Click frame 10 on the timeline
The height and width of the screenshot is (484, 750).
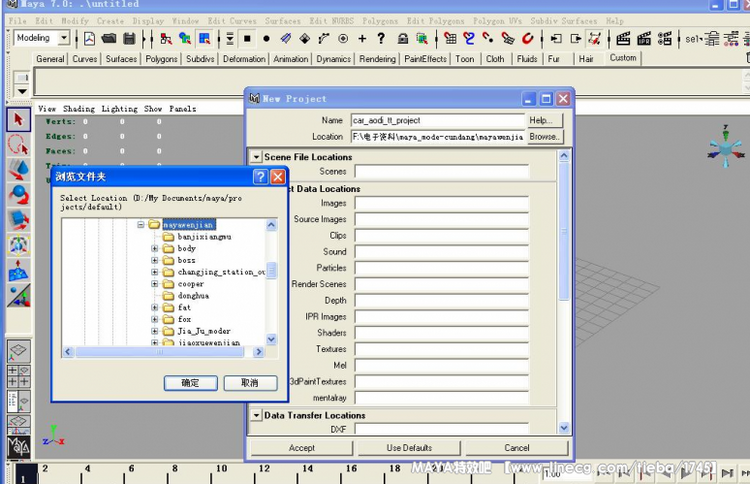click(x=221, y=469)
